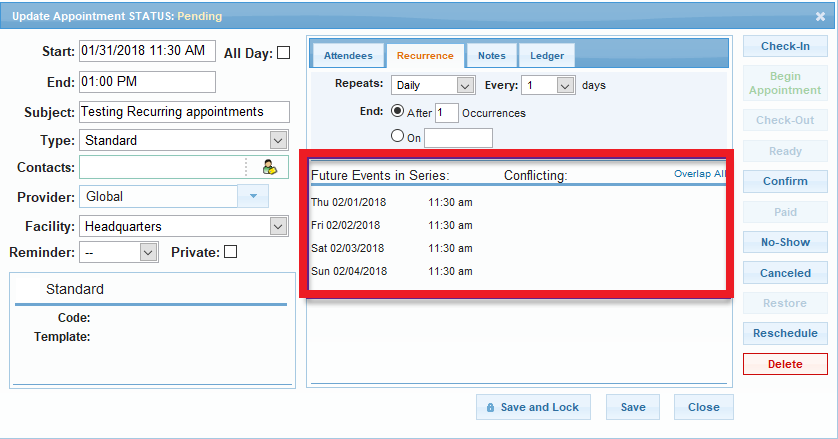Click the Code label in details panel
Screen dimensions: 838x439
(74, 318)
